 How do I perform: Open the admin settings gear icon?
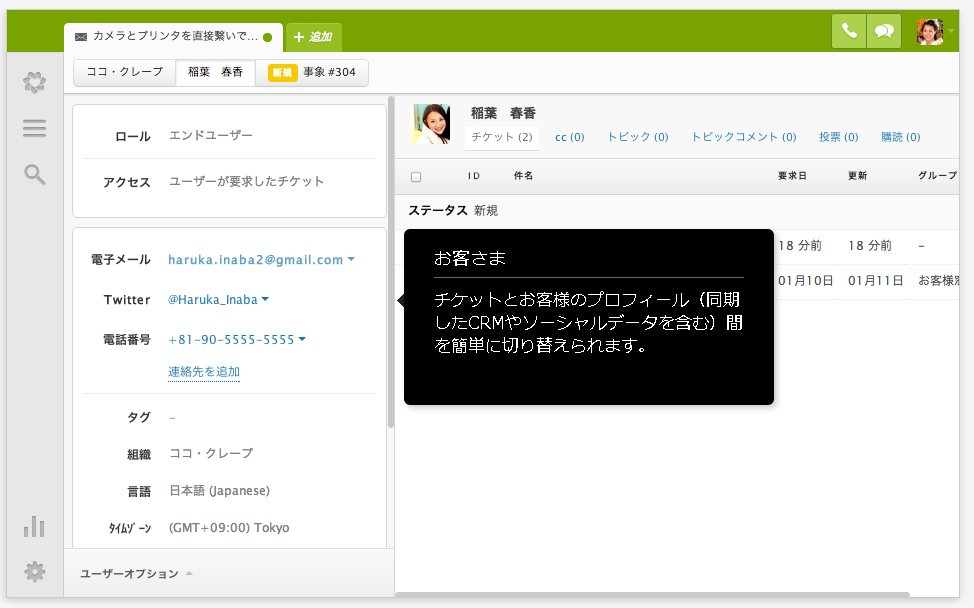tap(34, 571)
